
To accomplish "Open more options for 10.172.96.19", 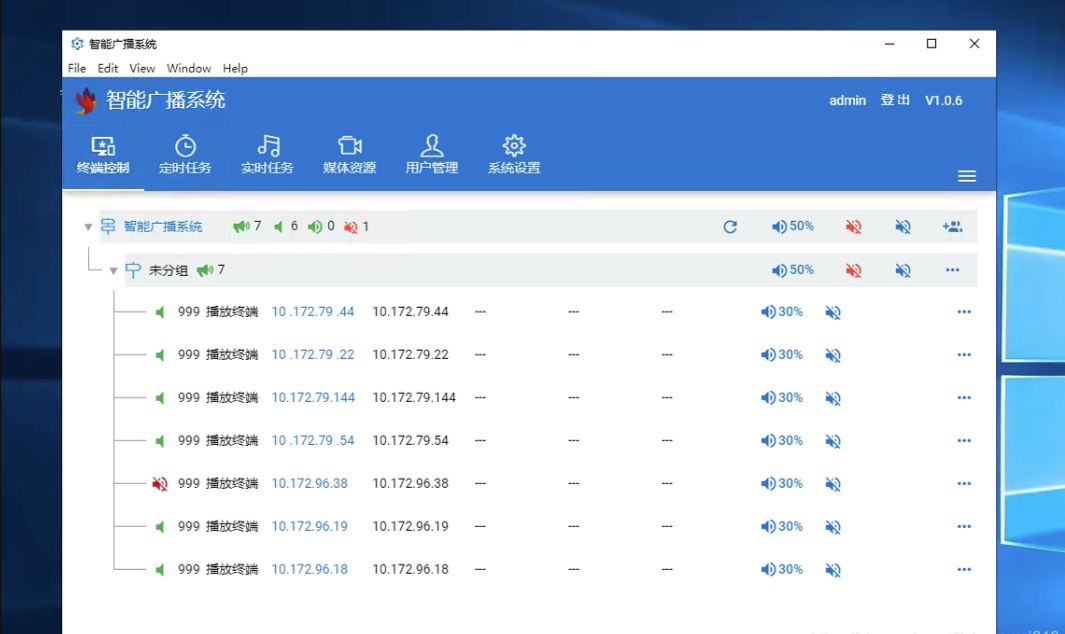I will tap(964, 526).
